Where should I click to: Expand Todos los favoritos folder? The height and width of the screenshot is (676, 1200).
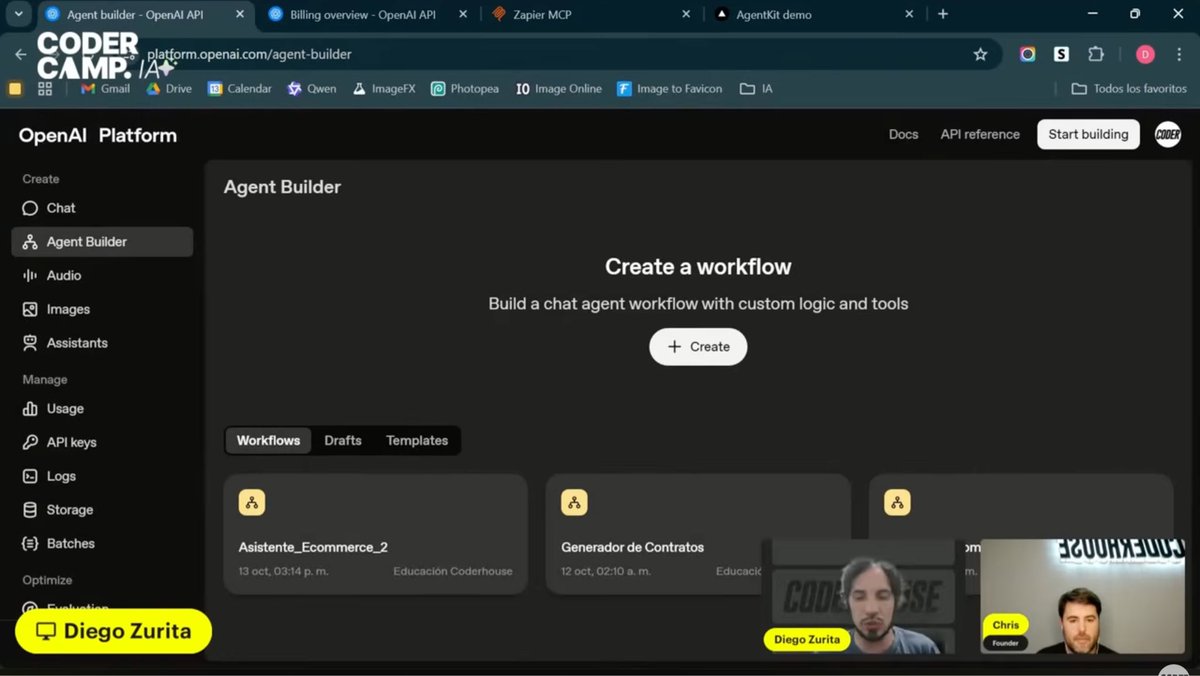click(x=1129, y=89)
